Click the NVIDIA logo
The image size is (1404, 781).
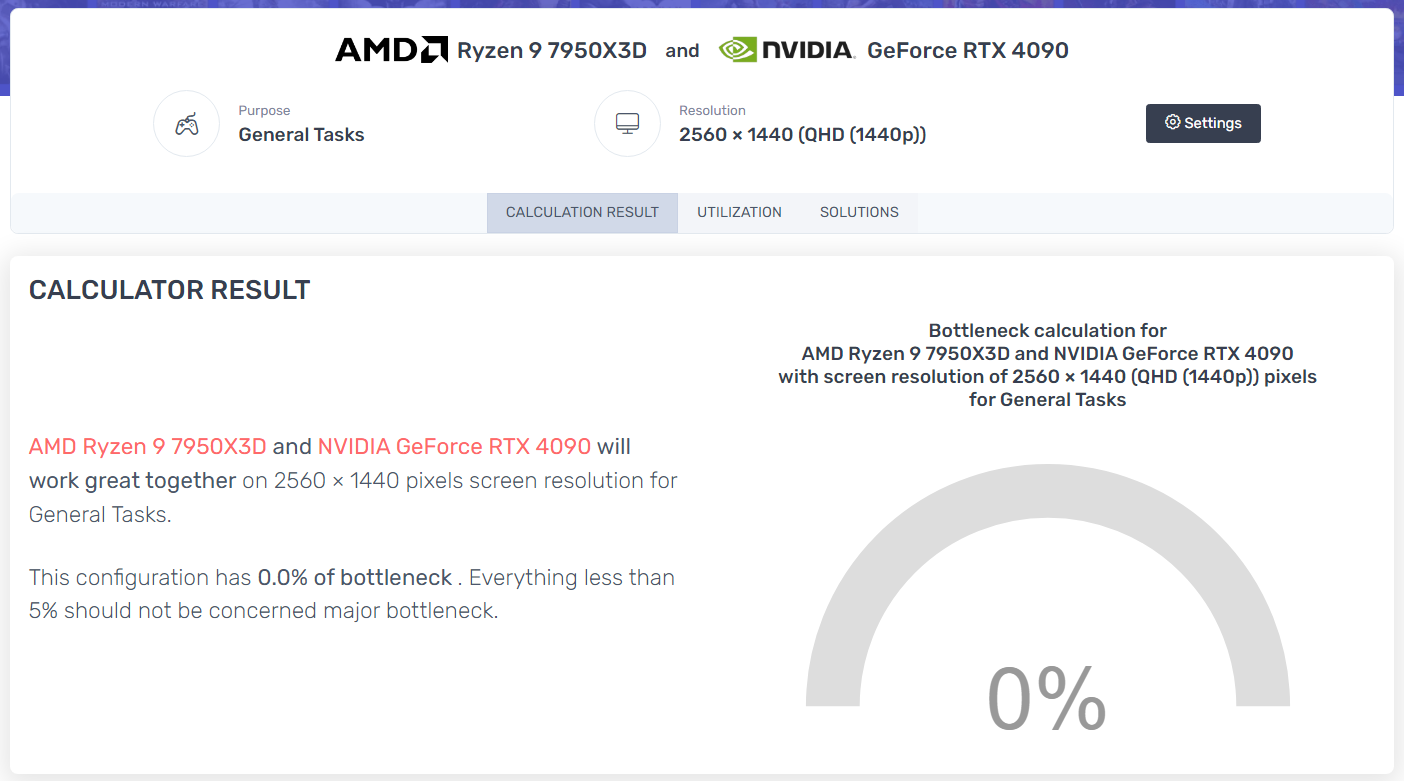pos(787,50)
